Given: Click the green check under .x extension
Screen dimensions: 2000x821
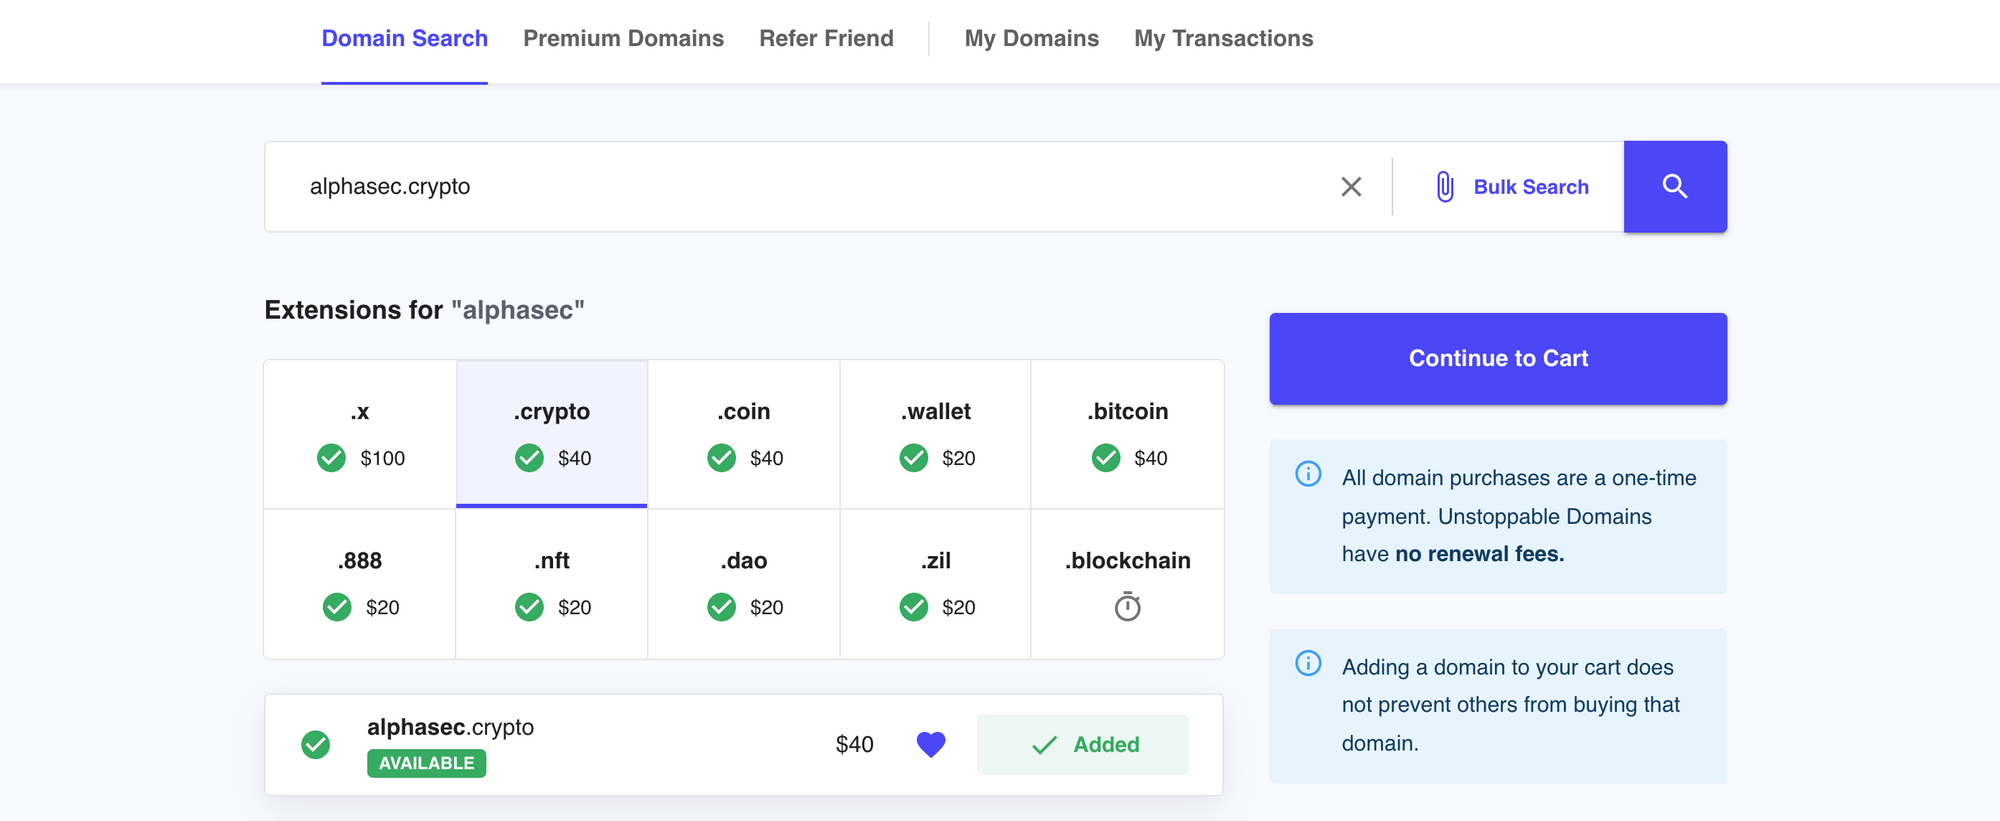Looking at the screenshot, I should tap(331, 458).
